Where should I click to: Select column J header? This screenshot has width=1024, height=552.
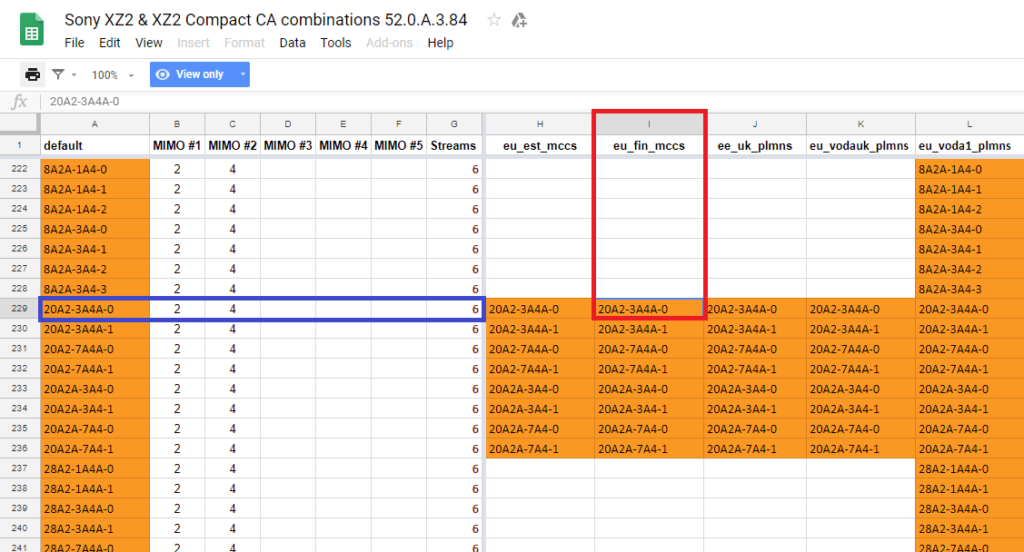(x=755, y=124)
